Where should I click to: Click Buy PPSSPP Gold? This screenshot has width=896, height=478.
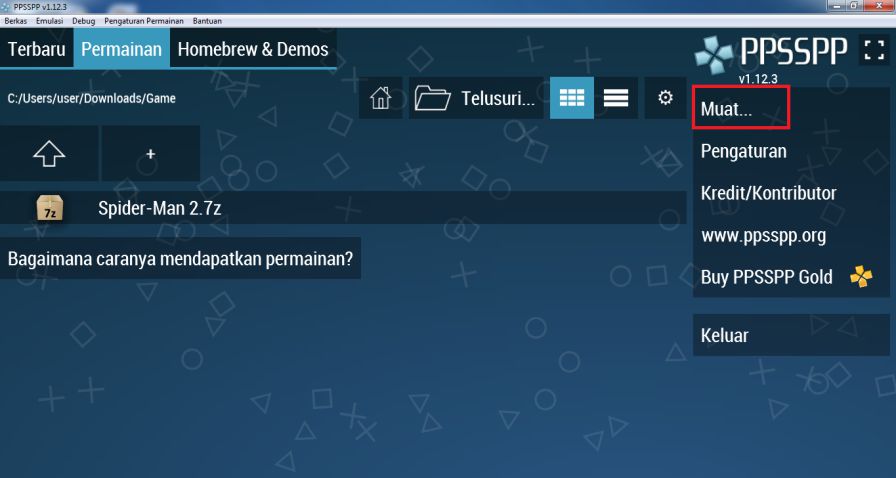pos(791,277)
